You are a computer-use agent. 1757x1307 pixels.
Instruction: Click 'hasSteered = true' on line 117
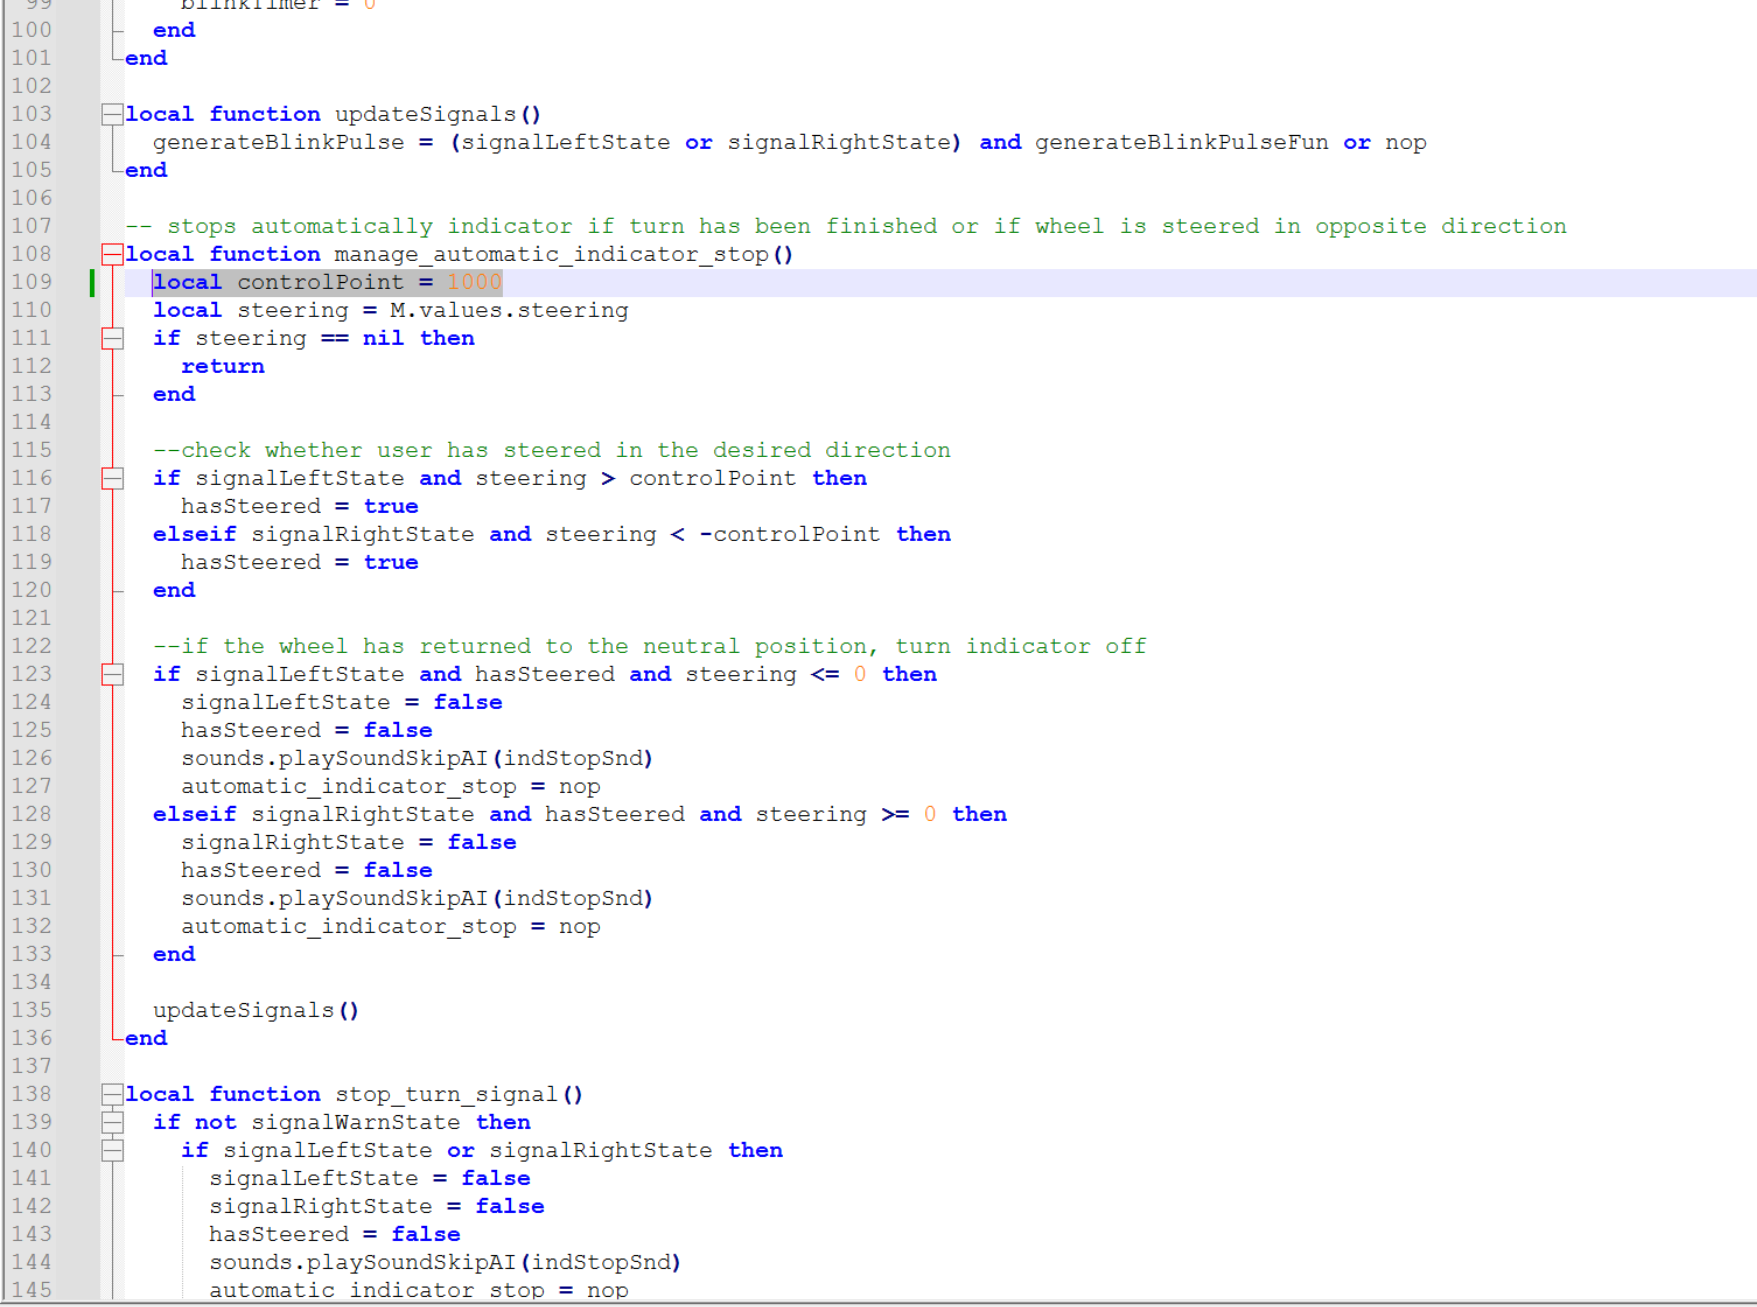pos(300,506)
